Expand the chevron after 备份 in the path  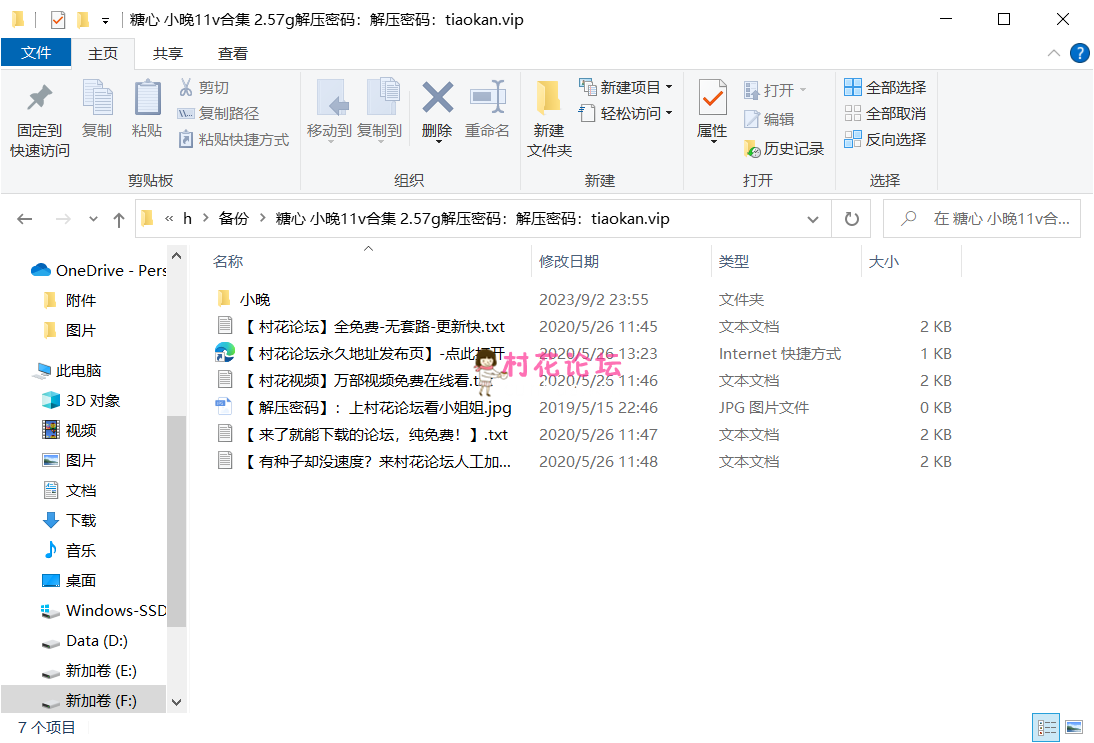262,218
